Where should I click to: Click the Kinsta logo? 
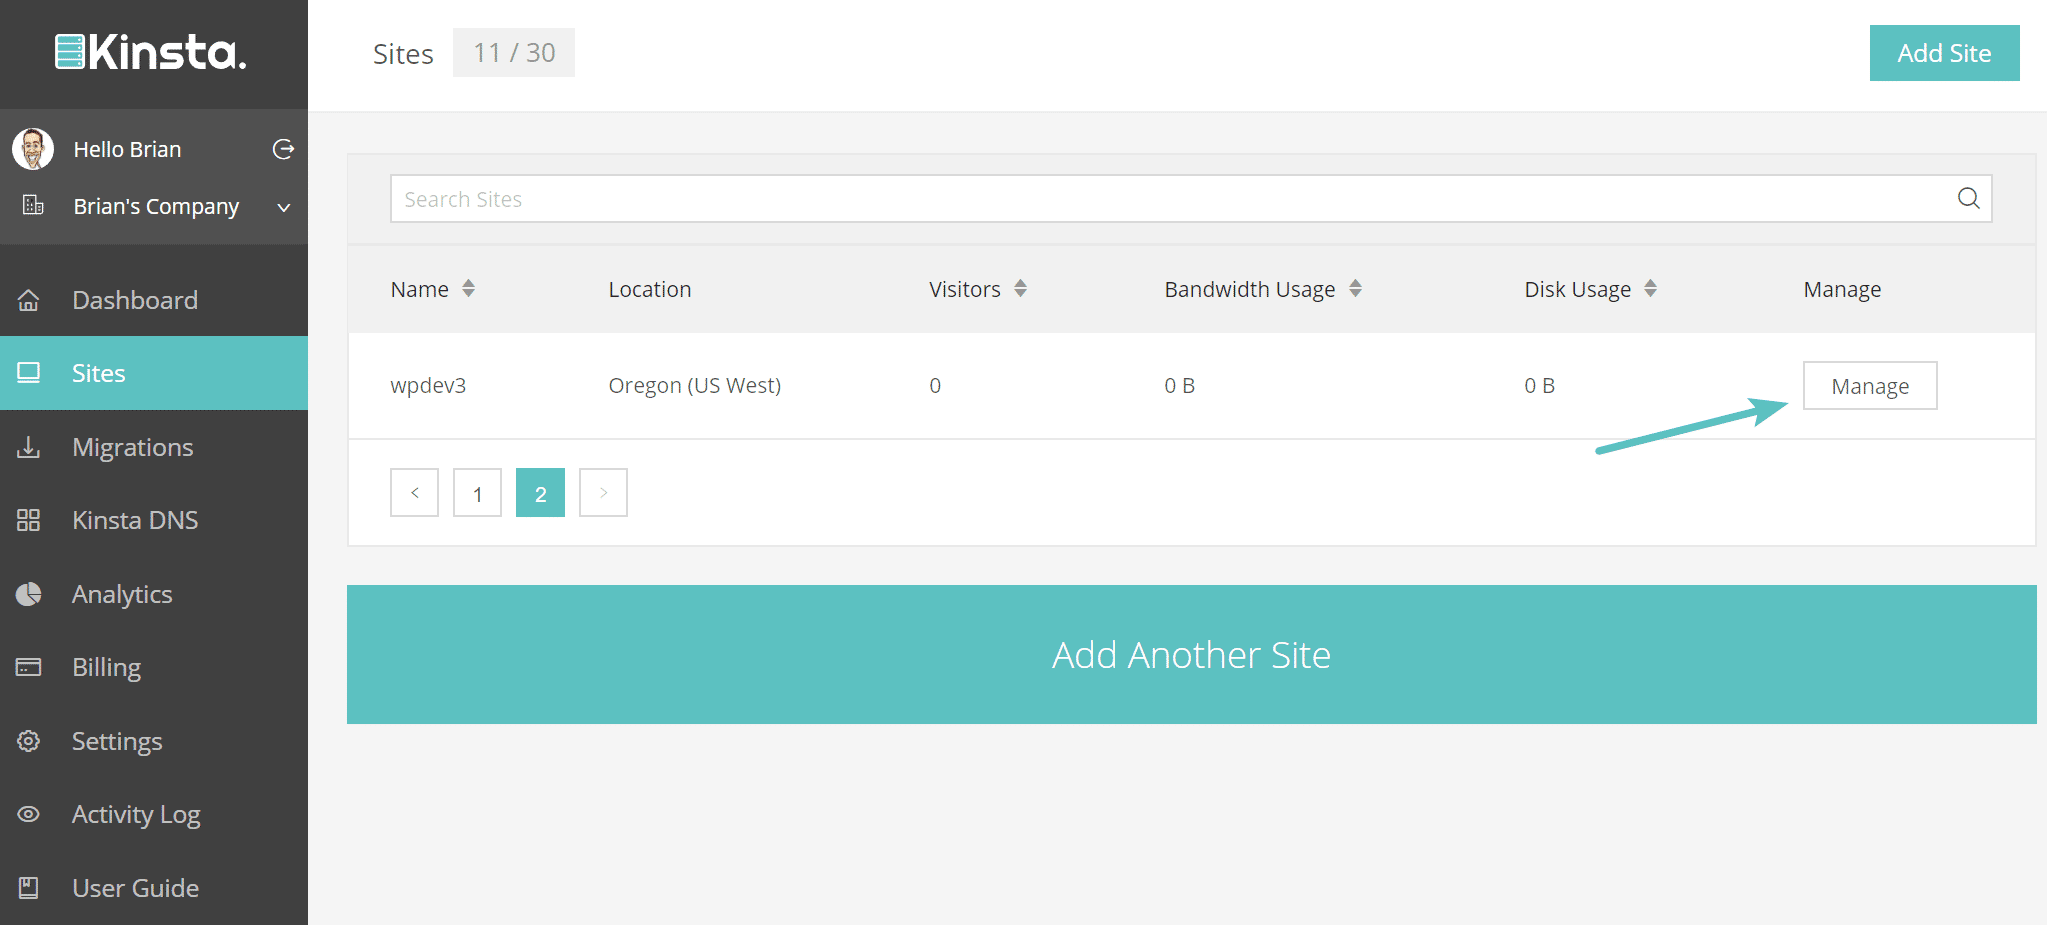point(151,52)
